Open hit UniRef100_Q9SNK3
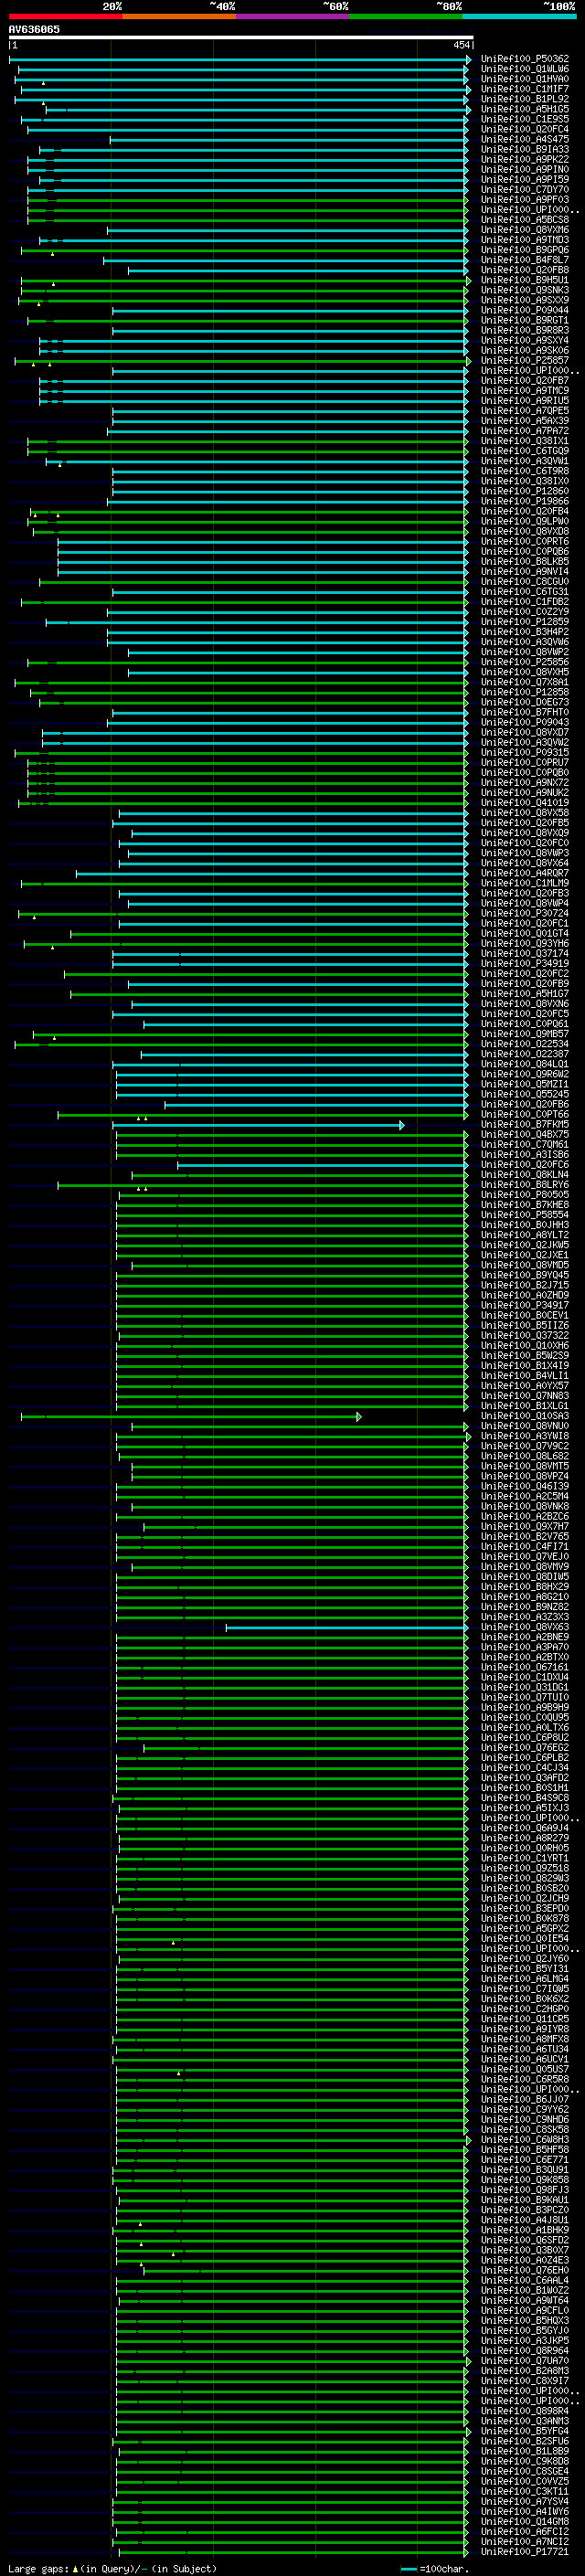The height and width of the screenshot is (2576, 585). click(x=525, y=290)
